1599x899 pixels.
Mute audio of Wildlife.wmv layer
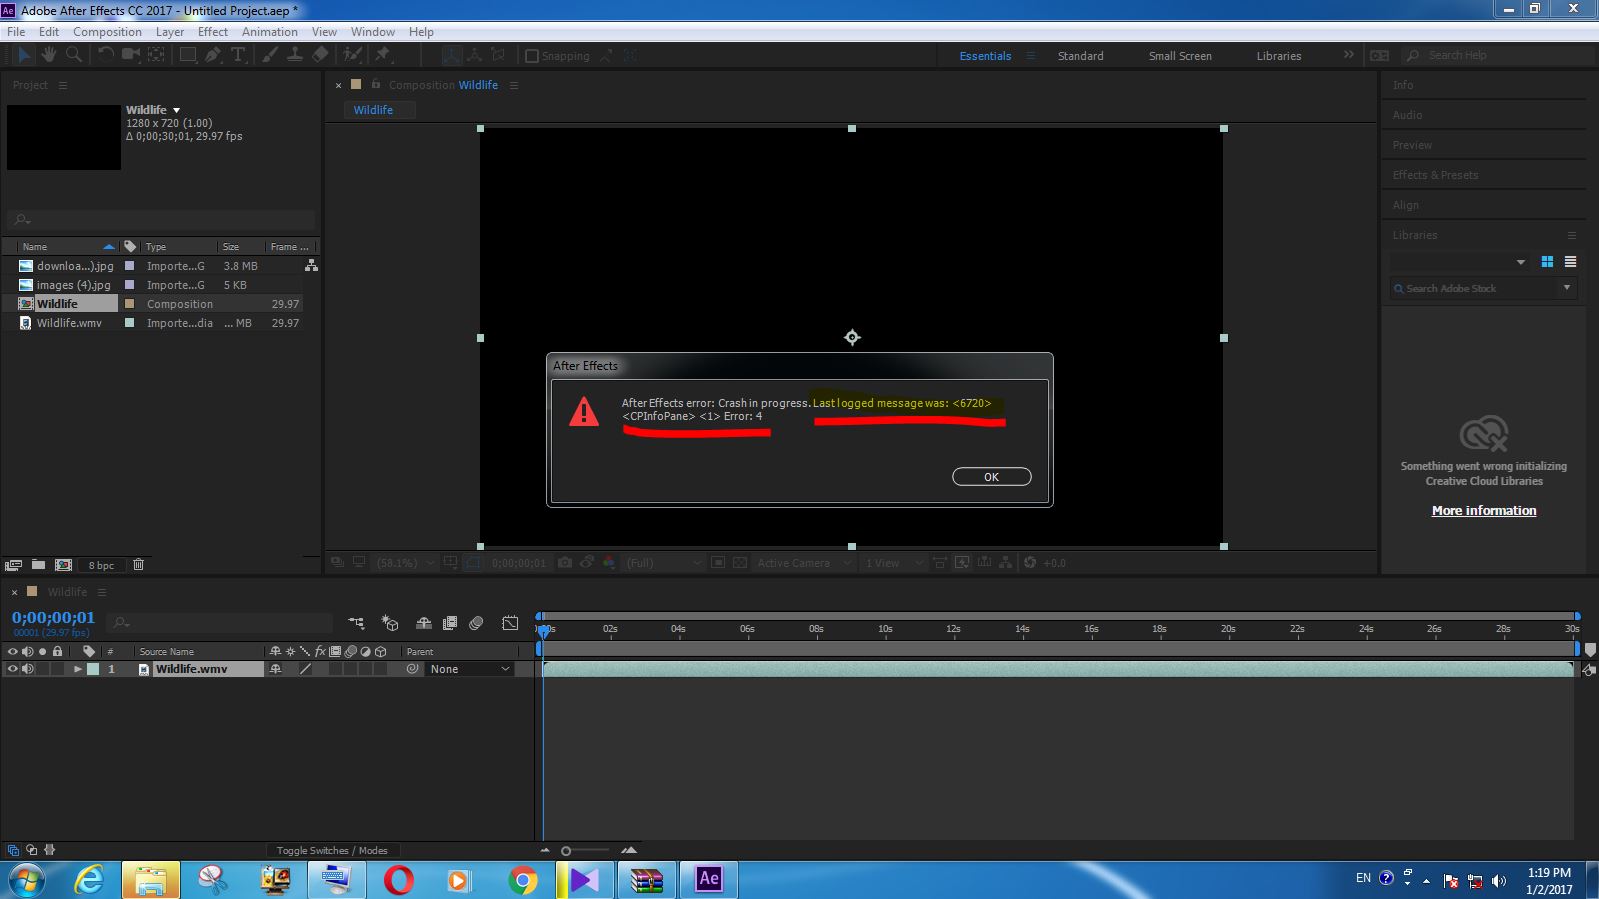28,669
